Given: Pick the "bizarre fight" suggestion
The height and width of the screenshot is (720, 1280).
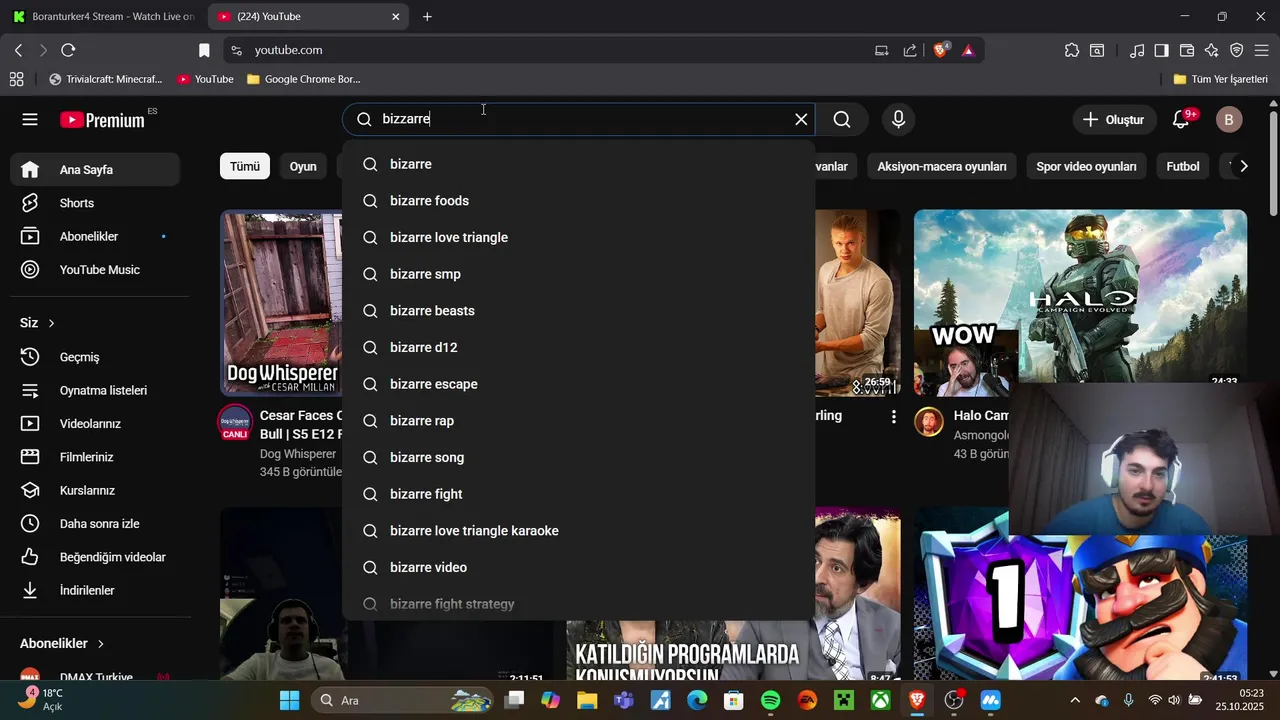Looking at the screenshot, I should click(x=578, y=494).
